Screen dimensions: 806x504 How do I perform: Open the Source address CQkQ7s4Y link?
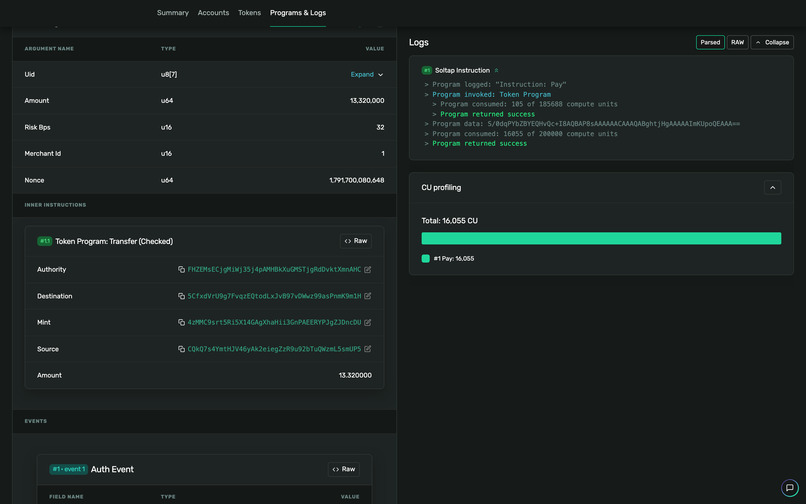pos(274,349)
